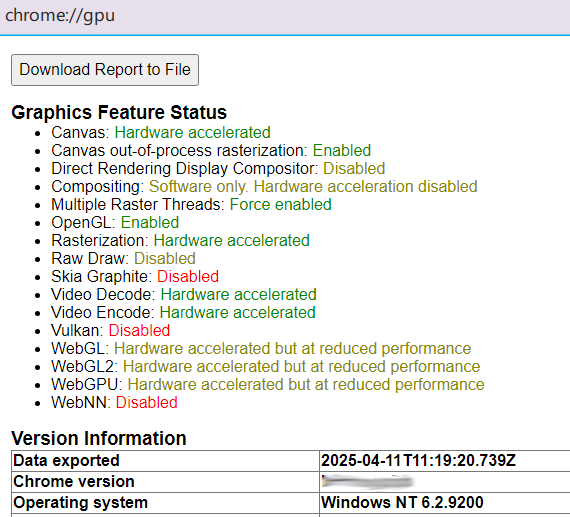Select the Graphics Feature Status heading
Image resolution: width=570 pixels, height=517 pixels.
[119, 112]
